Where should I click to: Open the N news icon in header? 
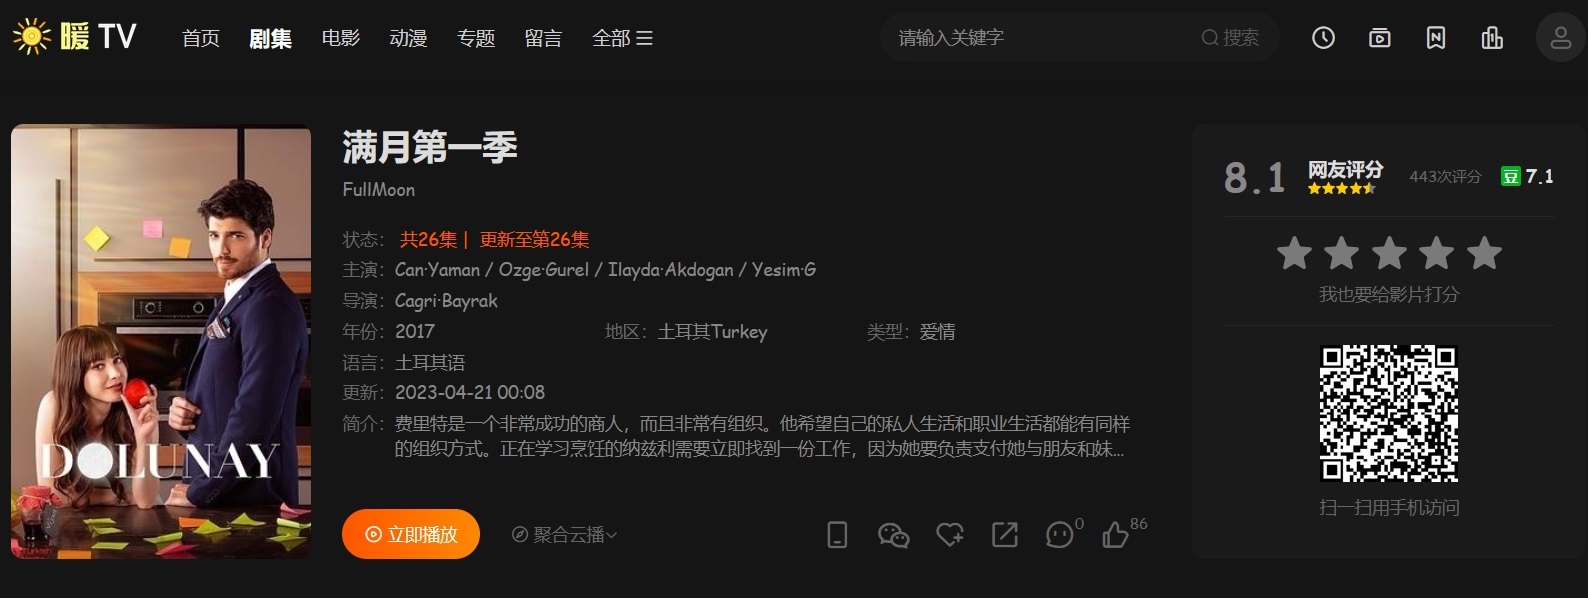pyautogui.click(x=1436, y=38)
